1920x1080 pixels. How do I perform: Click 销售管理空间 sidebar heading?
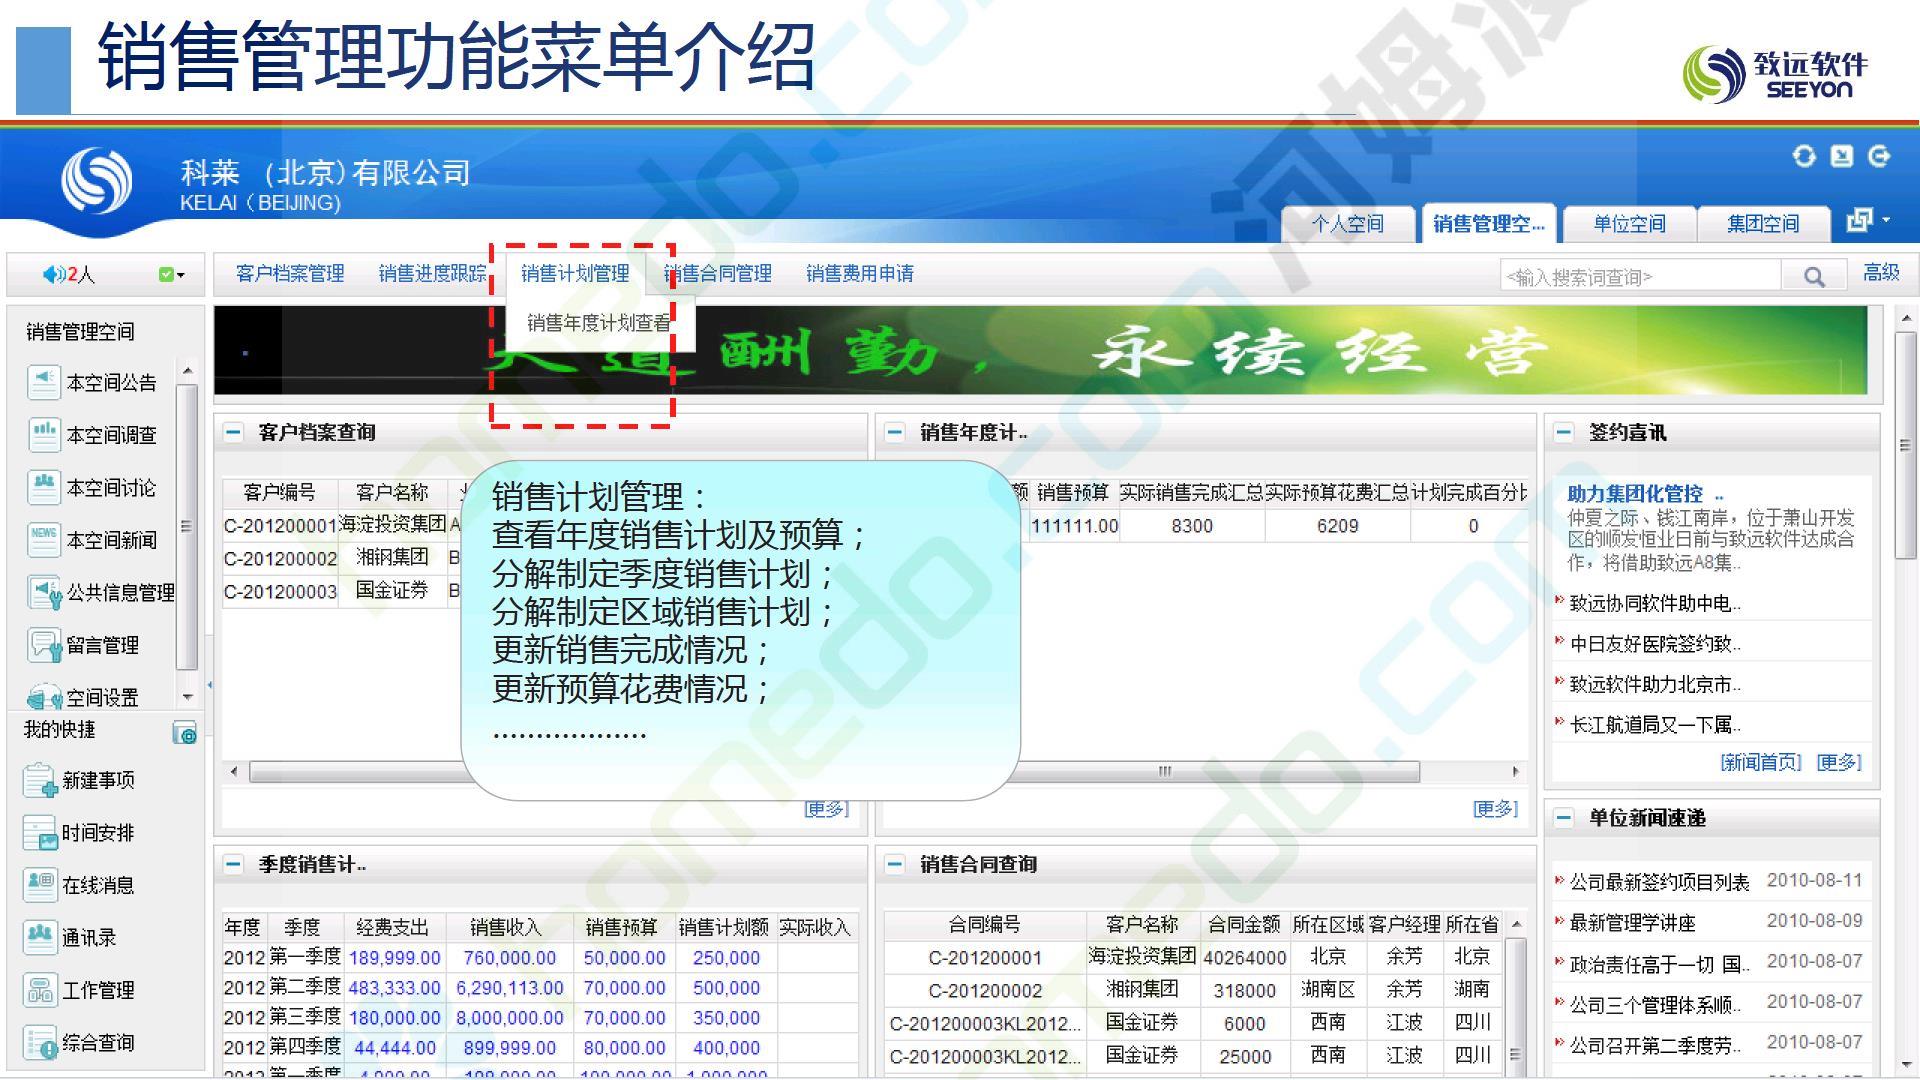click(x=80, y=332)
